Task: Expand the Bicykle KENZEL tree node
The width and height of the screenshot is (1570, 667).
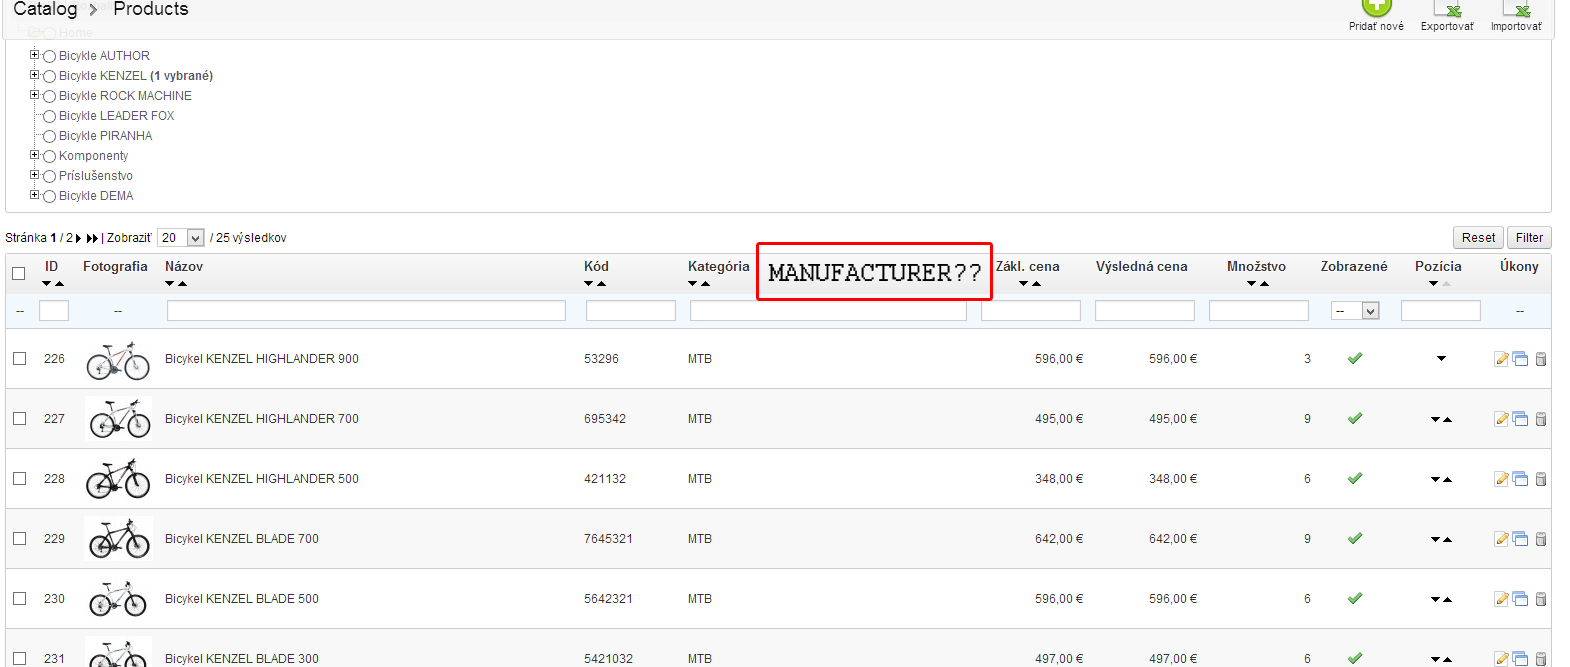Action: pos(34,75)
